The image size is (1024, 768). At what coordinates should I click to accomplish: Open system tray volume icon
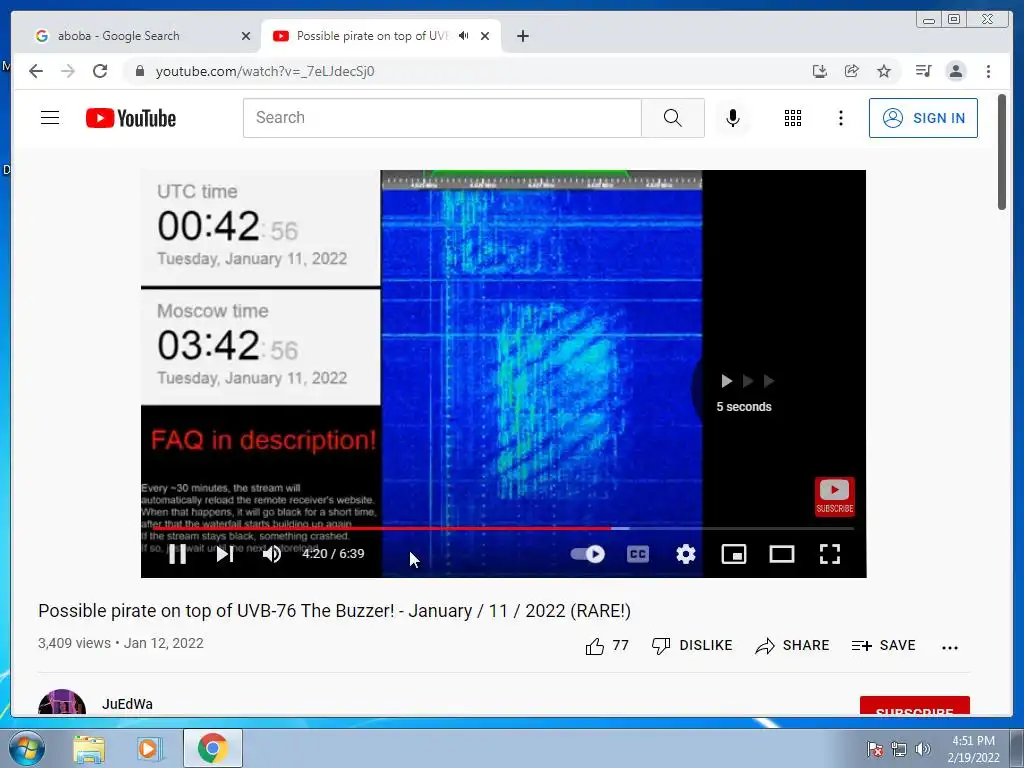tap(922, 749)
